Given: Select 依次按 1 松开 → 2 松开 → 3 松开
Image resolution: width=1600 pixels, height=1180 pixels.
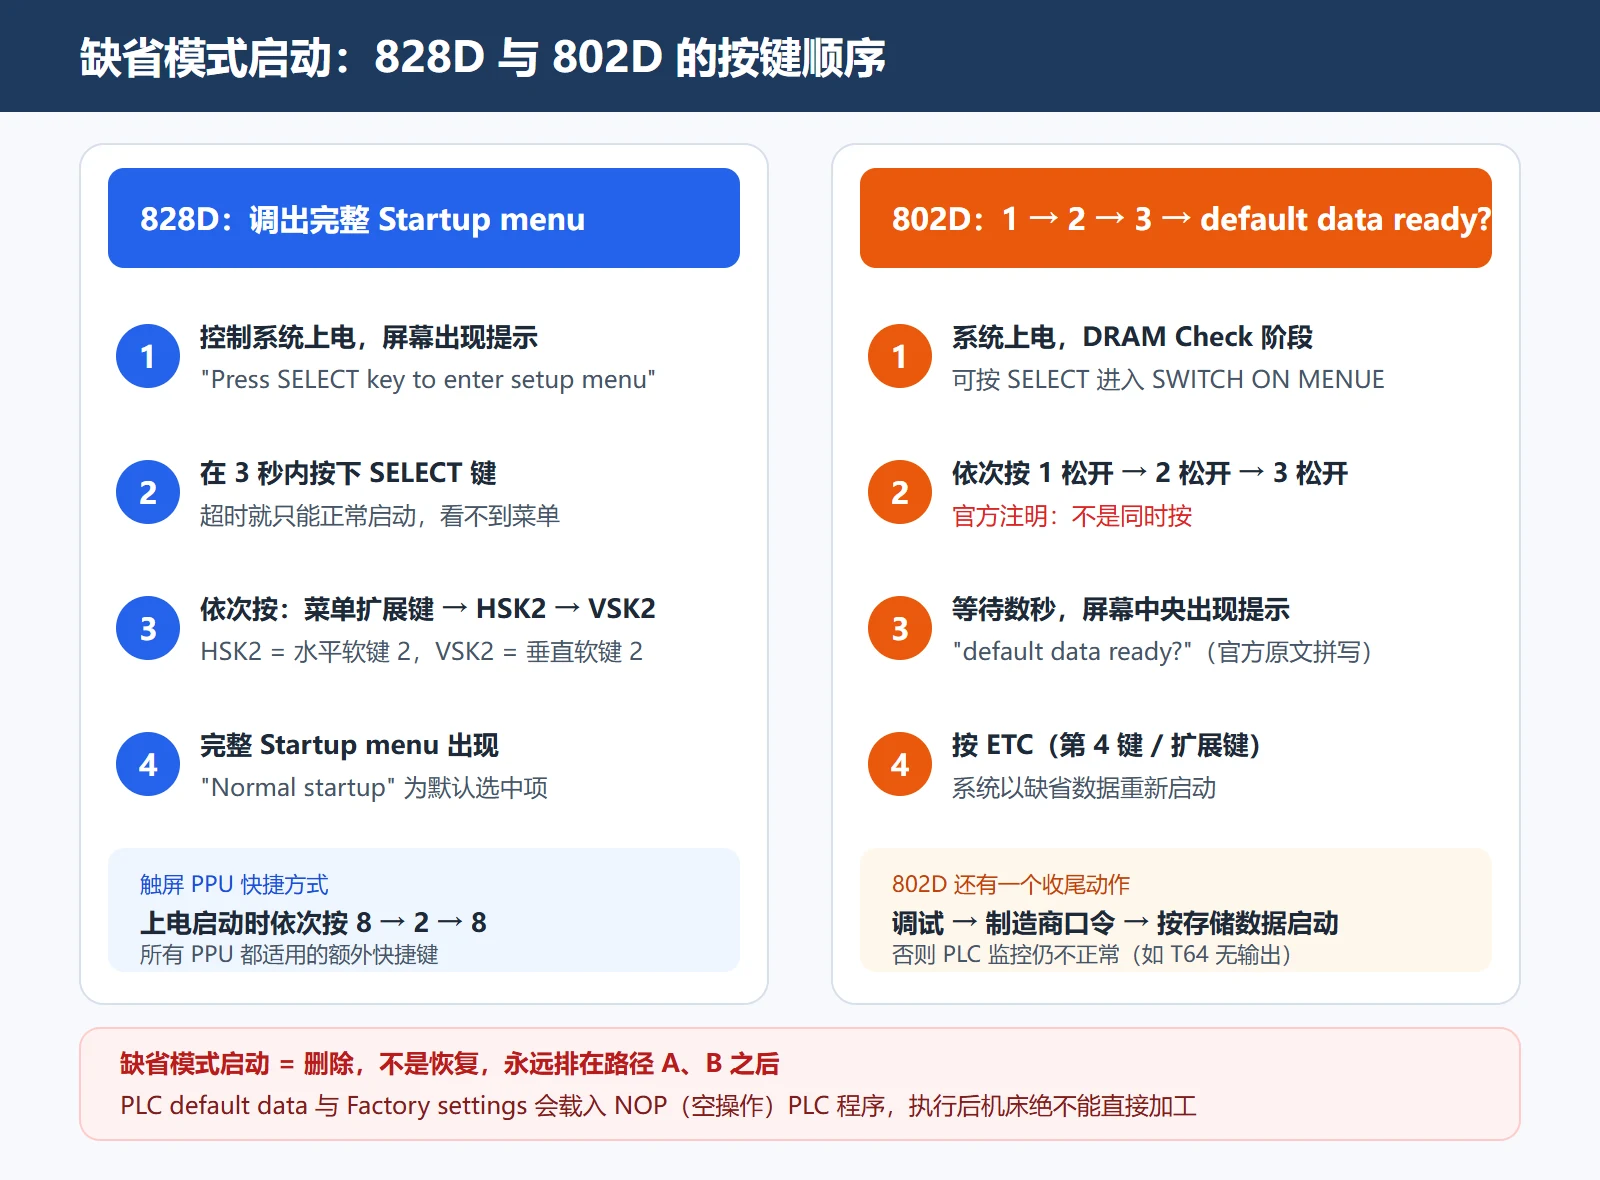Looking at the screenshot, I should tap(1150, 473).
